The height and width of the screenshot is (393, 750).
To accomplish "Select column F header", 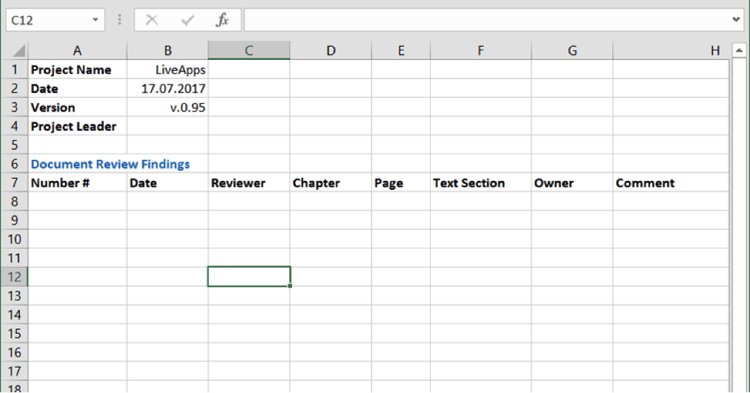I will point(481,50).
